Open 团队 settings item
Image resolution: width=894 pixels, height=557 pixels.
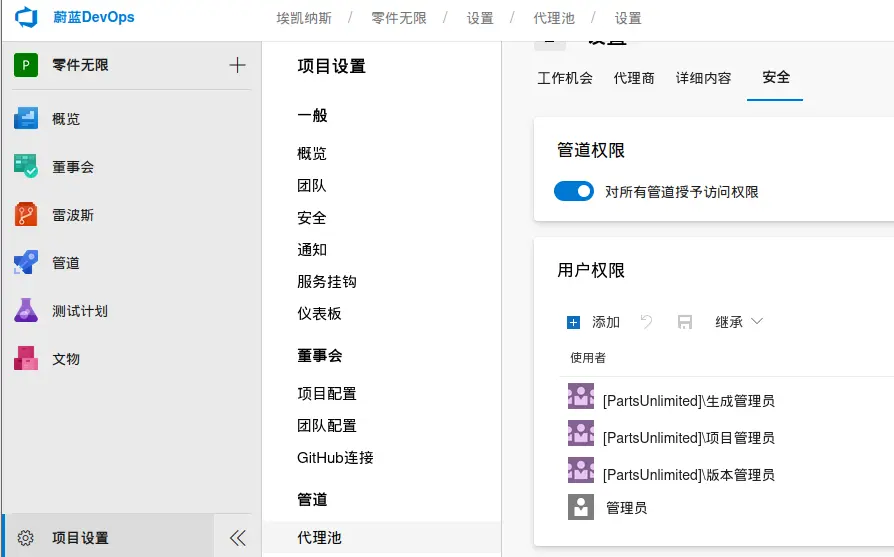[312, 185]
